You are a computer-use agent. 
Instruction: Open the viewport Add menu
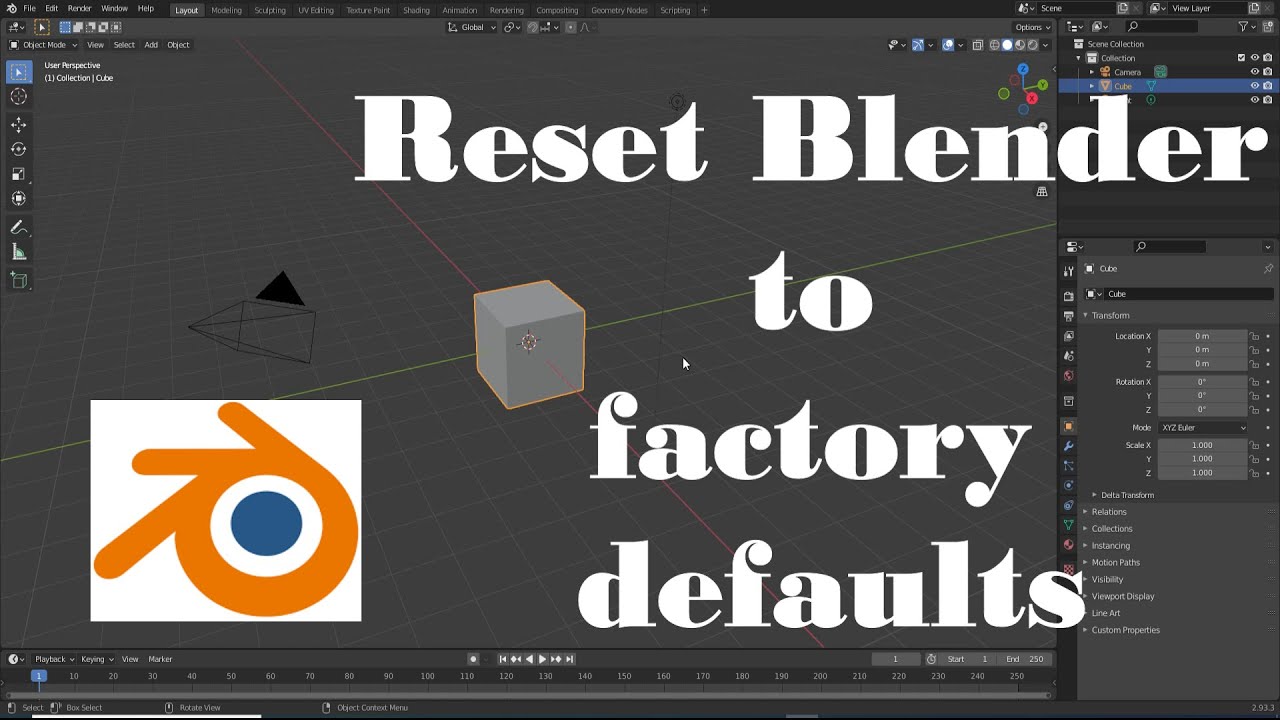point(151,45)
